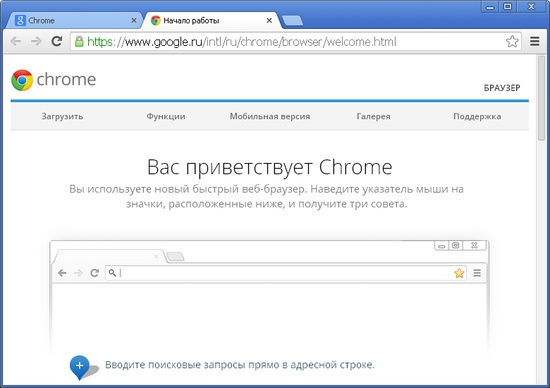Click the БРАУЗЕР link

(x=502, y=88)
